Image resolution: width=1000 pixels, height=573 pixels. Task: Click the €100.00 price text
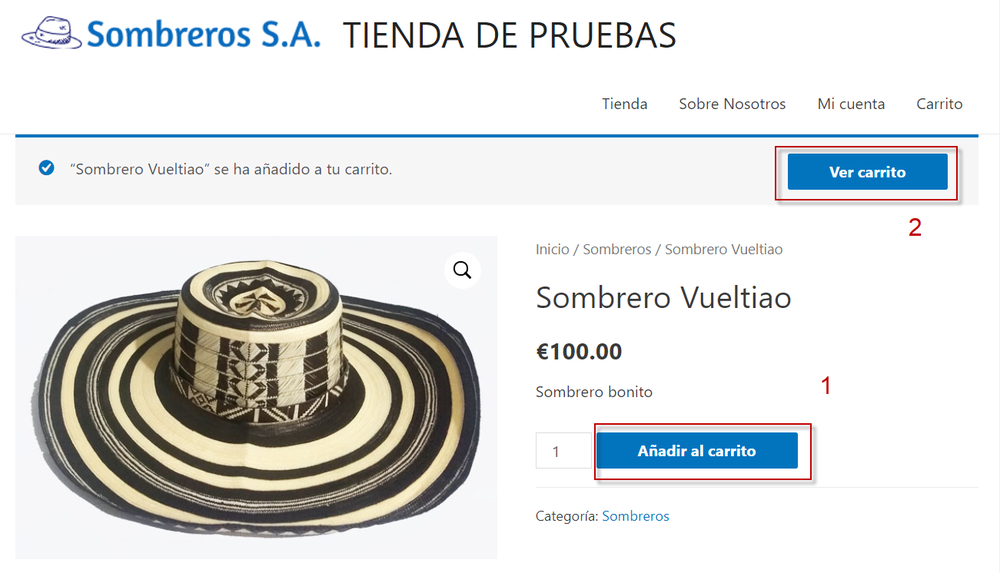578,352
